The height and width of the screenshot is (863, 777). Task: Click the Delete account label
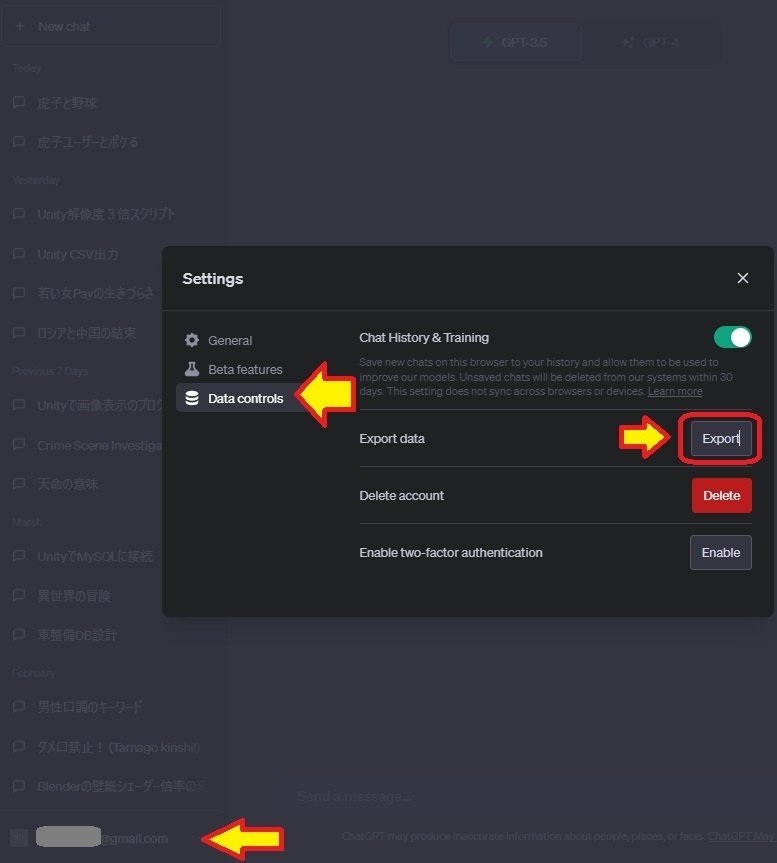click(x=401, y=495)
